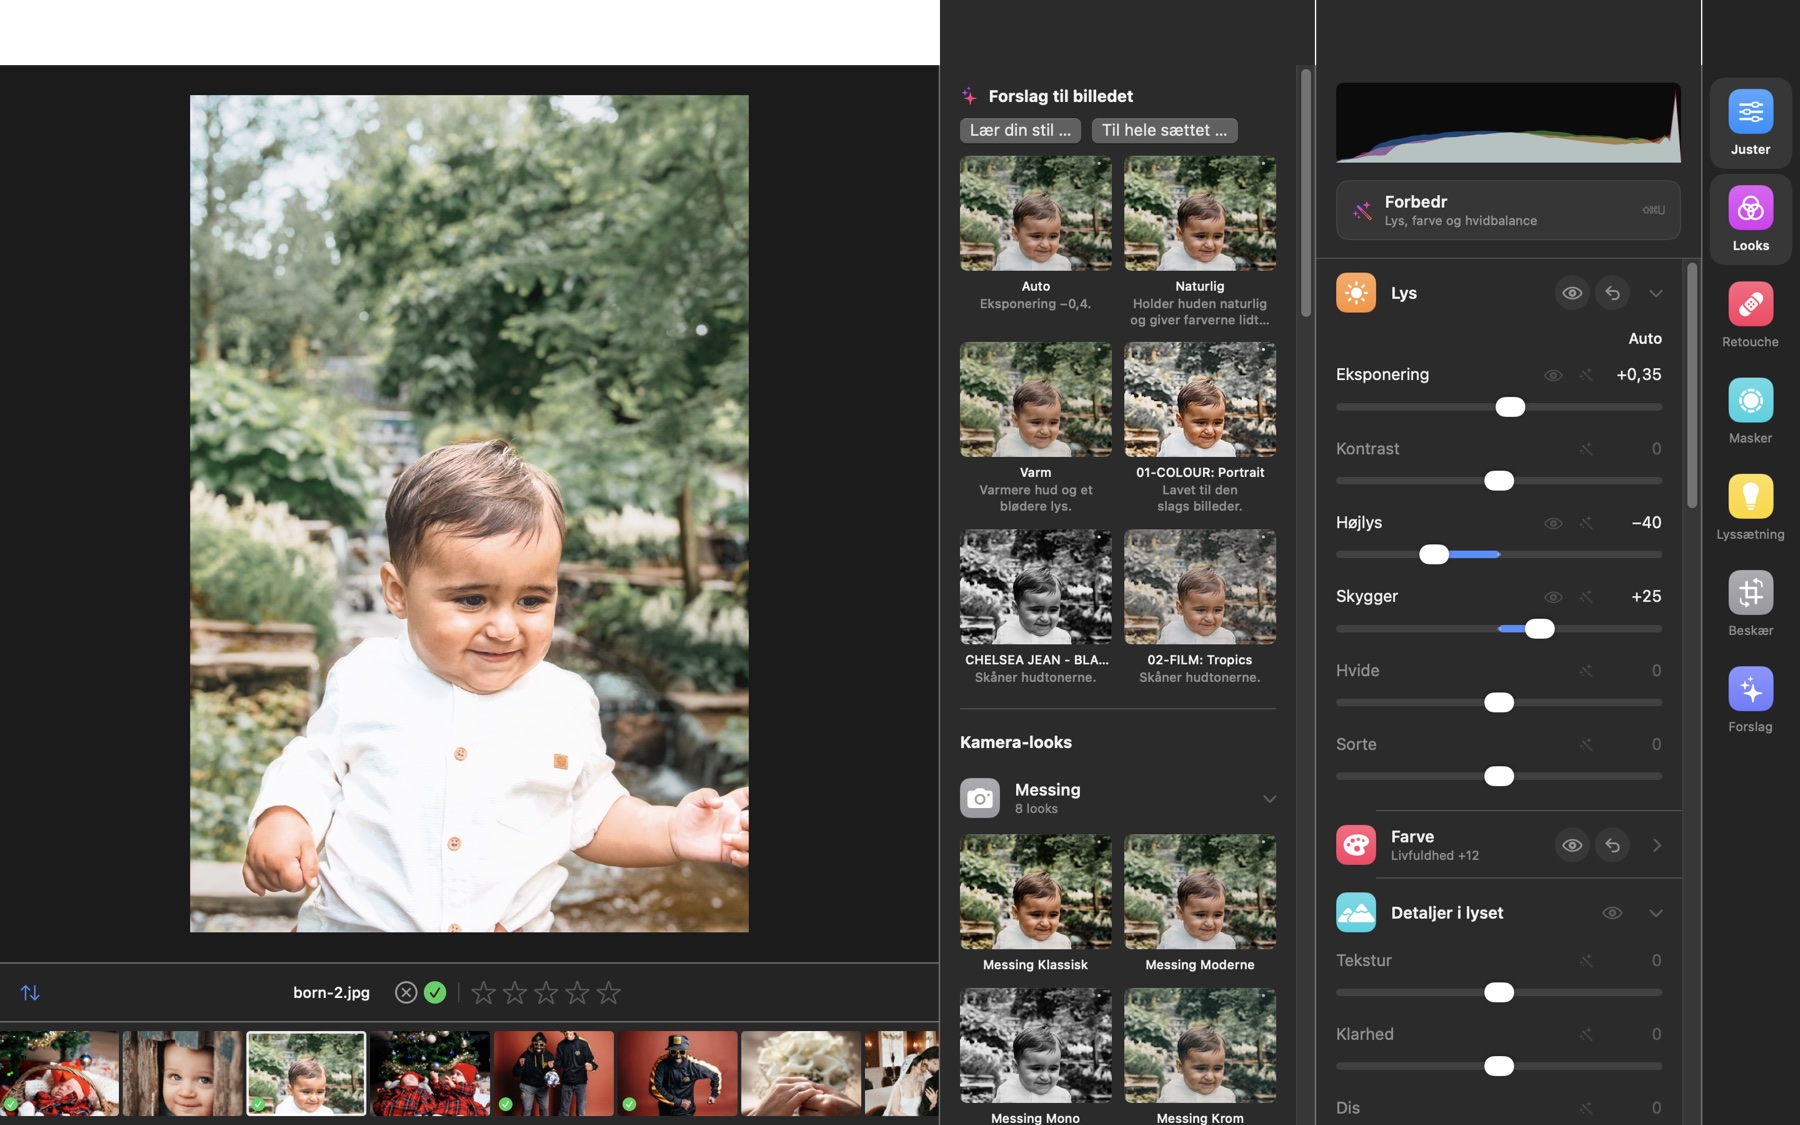Viewport: 1800px width, 1125px height.
Task: Toggle visibility of the Lys section
Action: 1572,293
